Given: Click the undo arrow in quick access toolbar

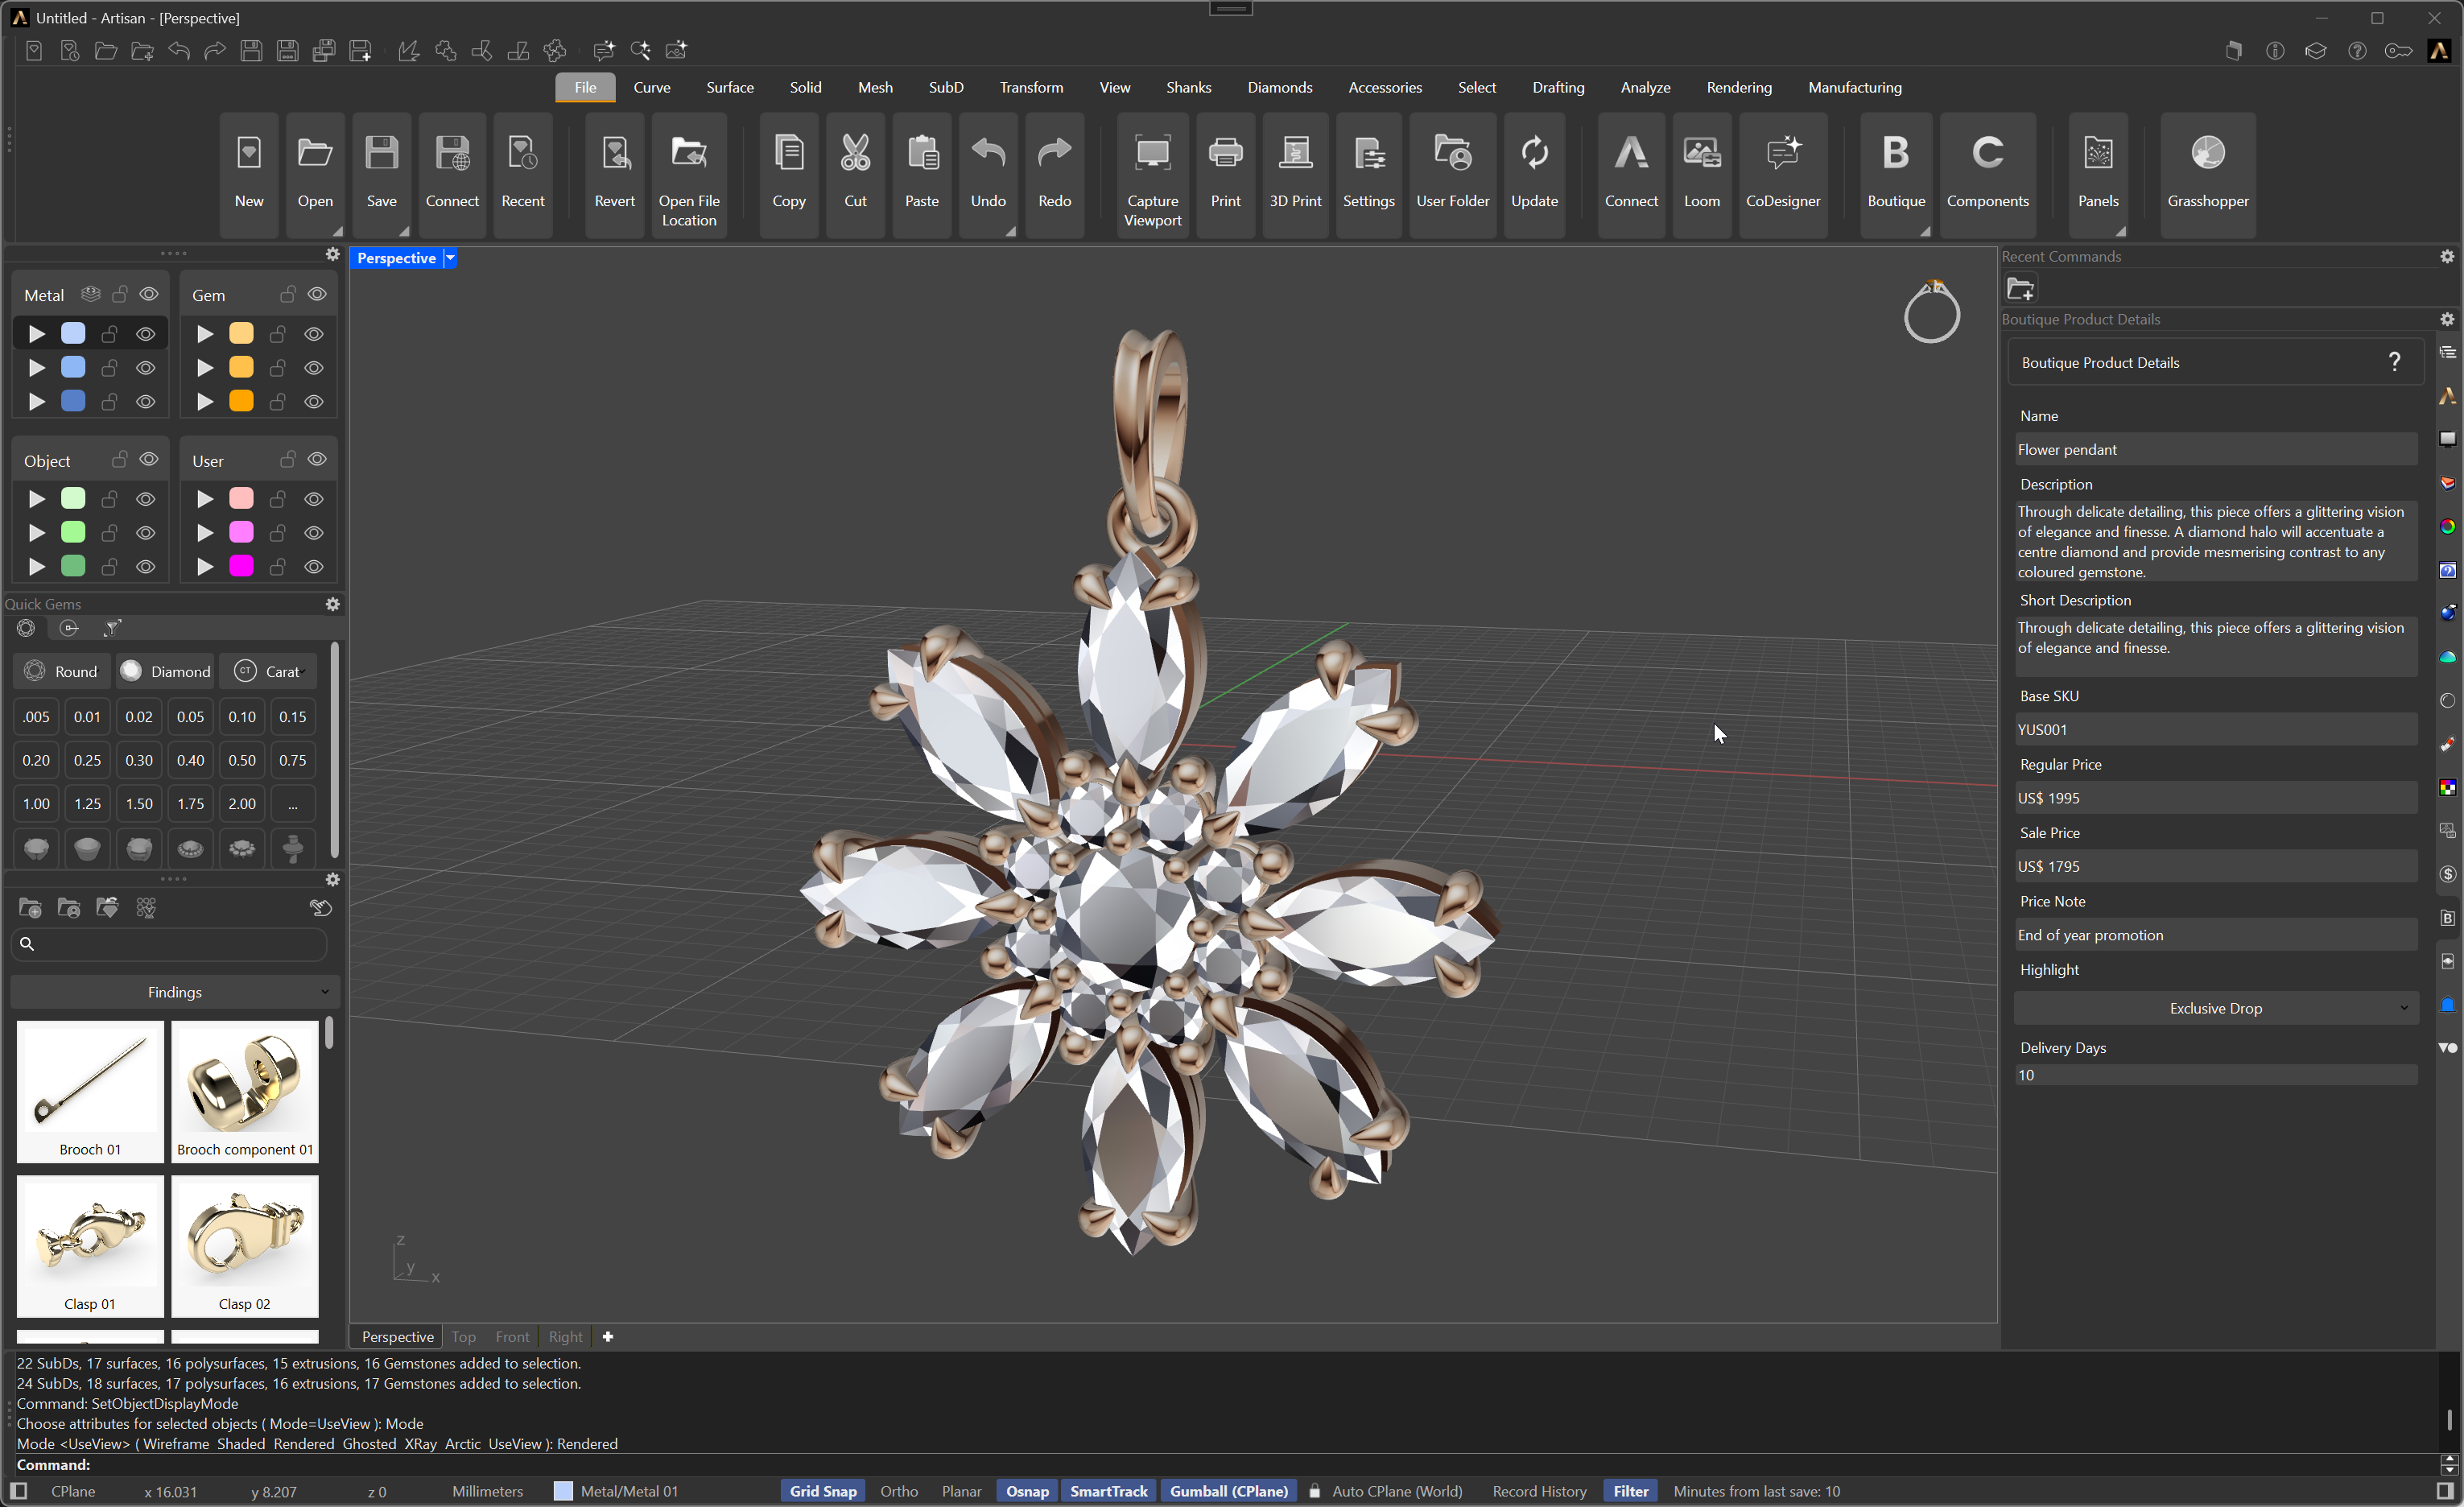Looking at the screenshot, I should point(179,50).
